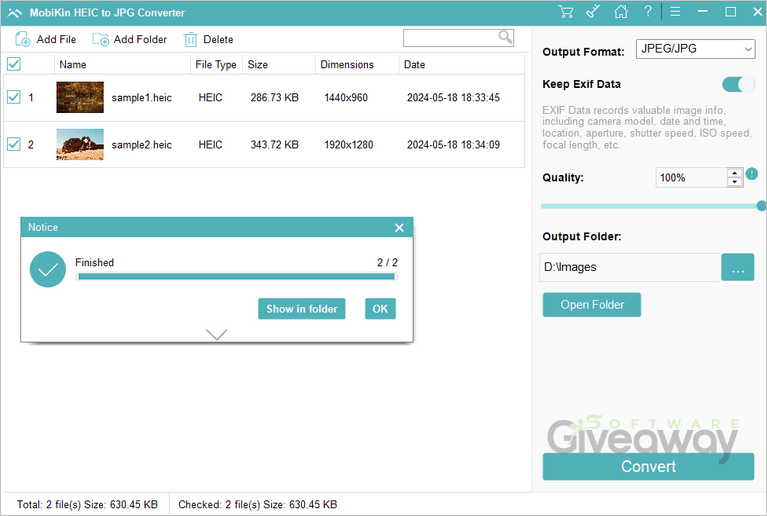Screen dimensions: 767x516
Task: Select the sample2.heic thumbnail
Action: point(80,144)
